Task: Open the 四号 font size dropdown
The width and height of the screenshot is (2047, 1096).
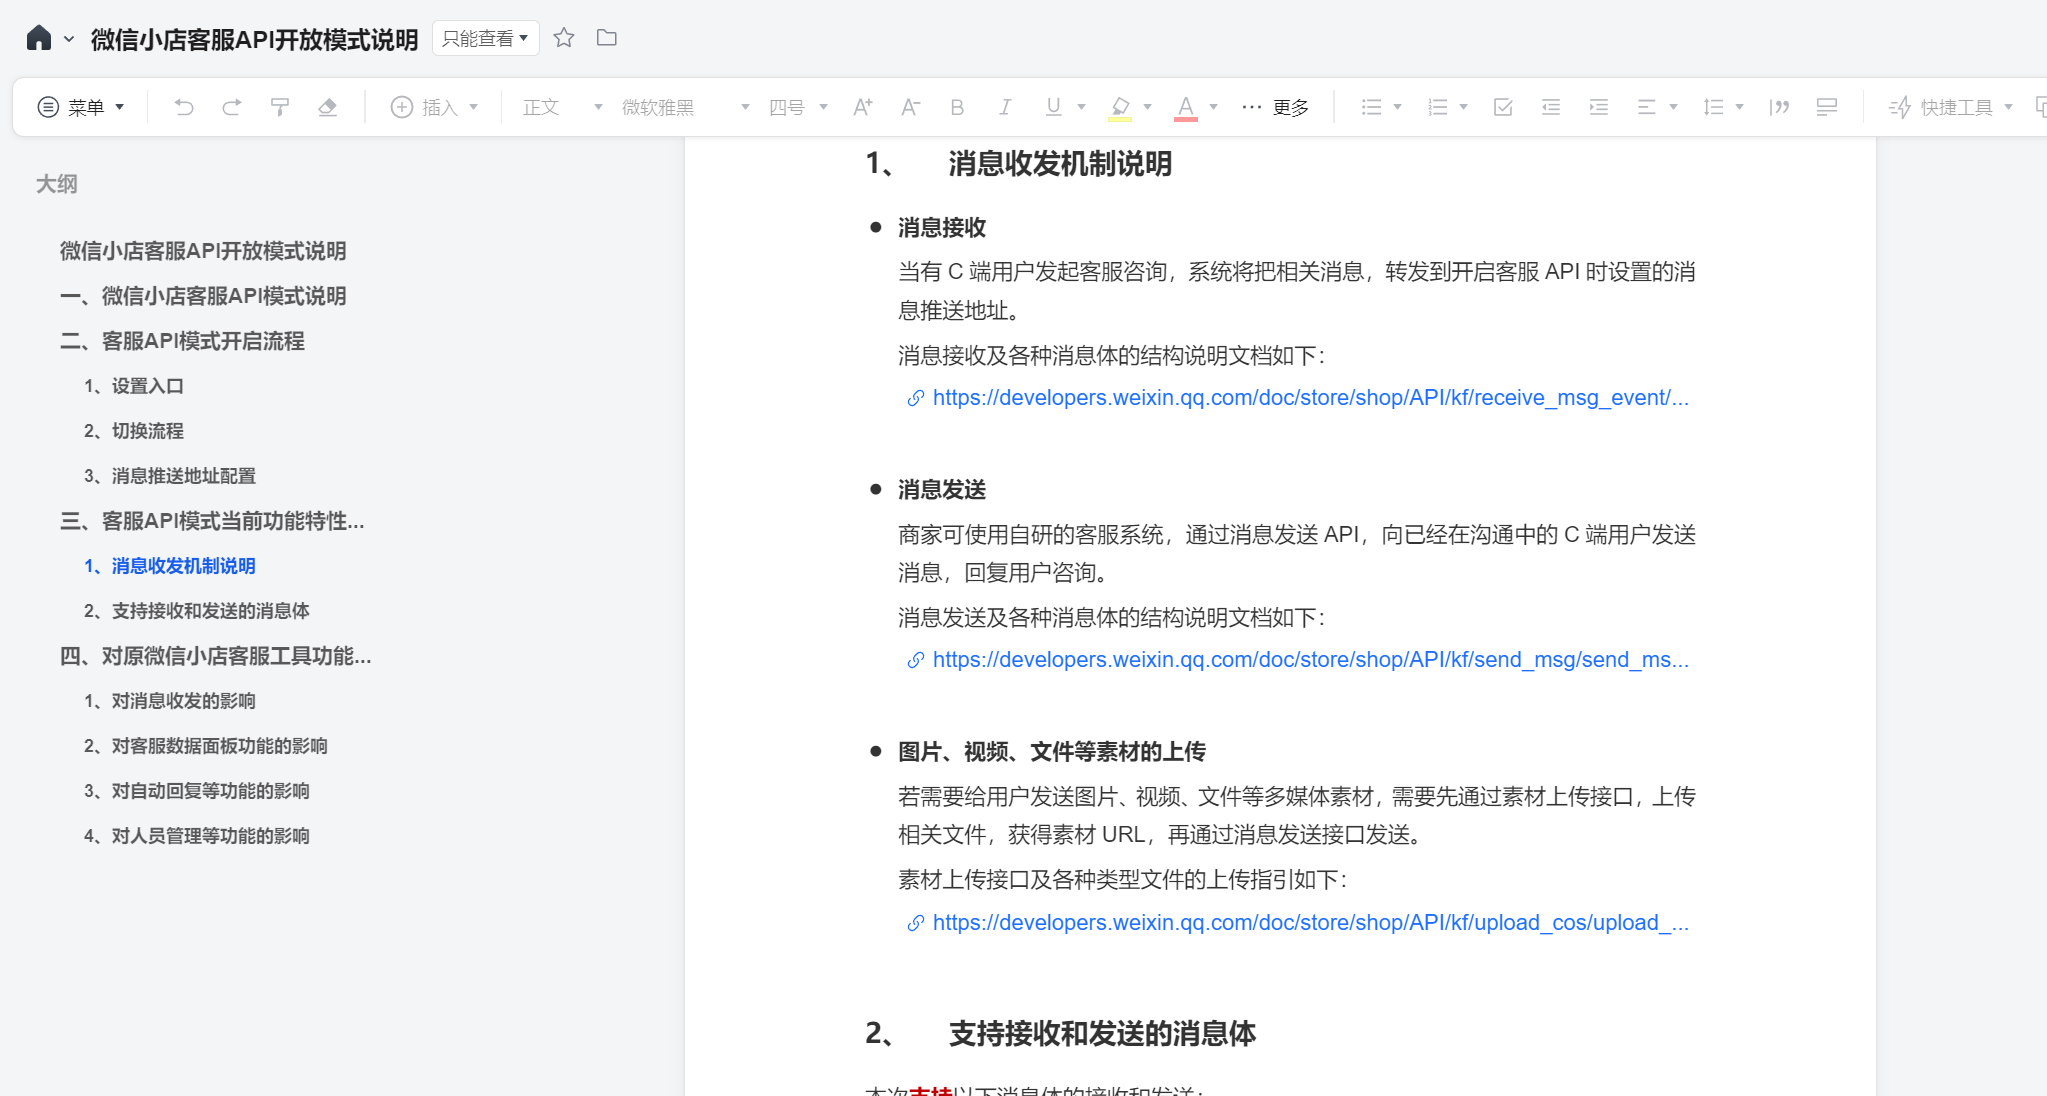Action: pyautogui.click(x=797, y=107)
